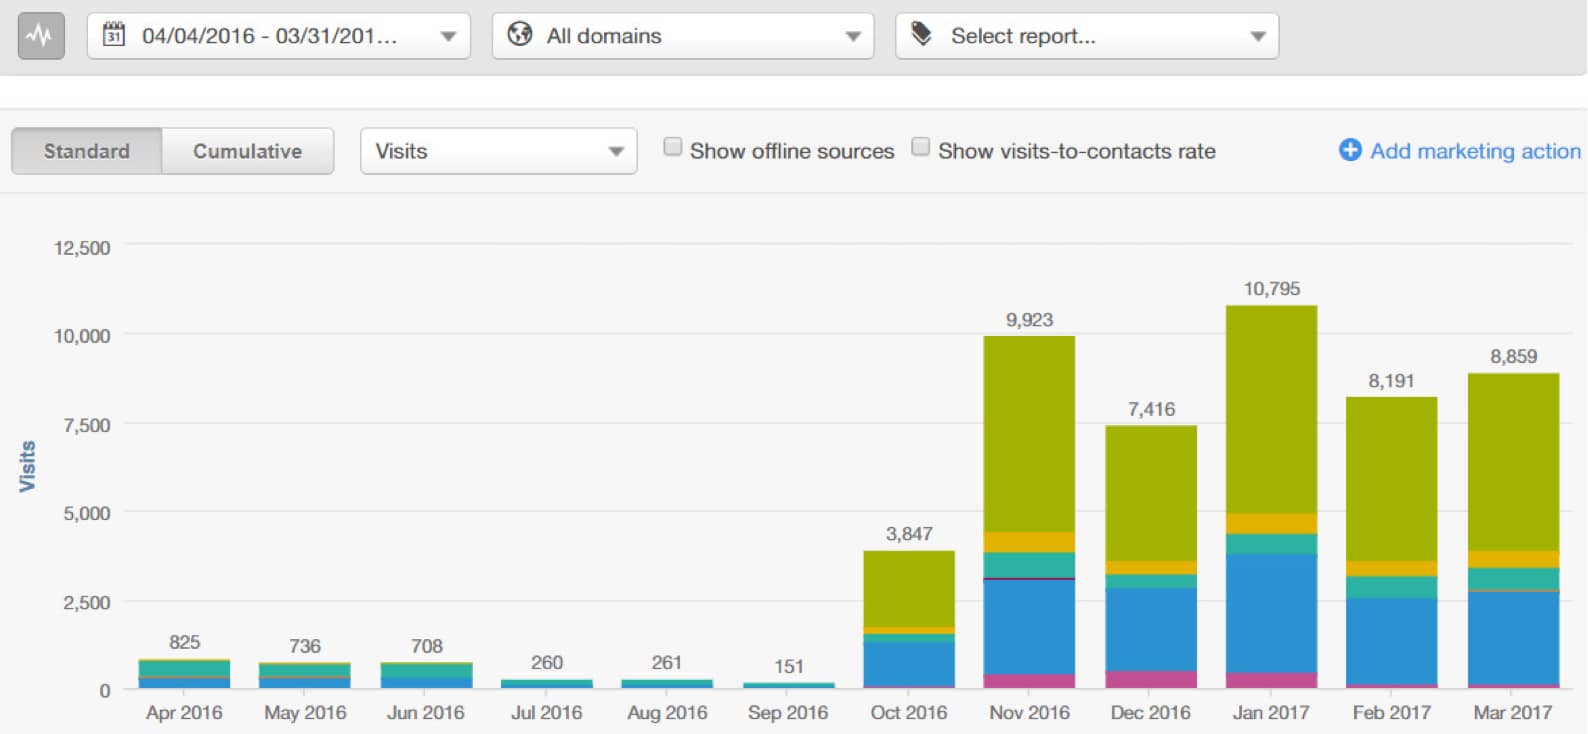The height and width of the screenshot is (734, 1588).
Task: Click the 12,500 y-axis label
Action: [82, 248]
